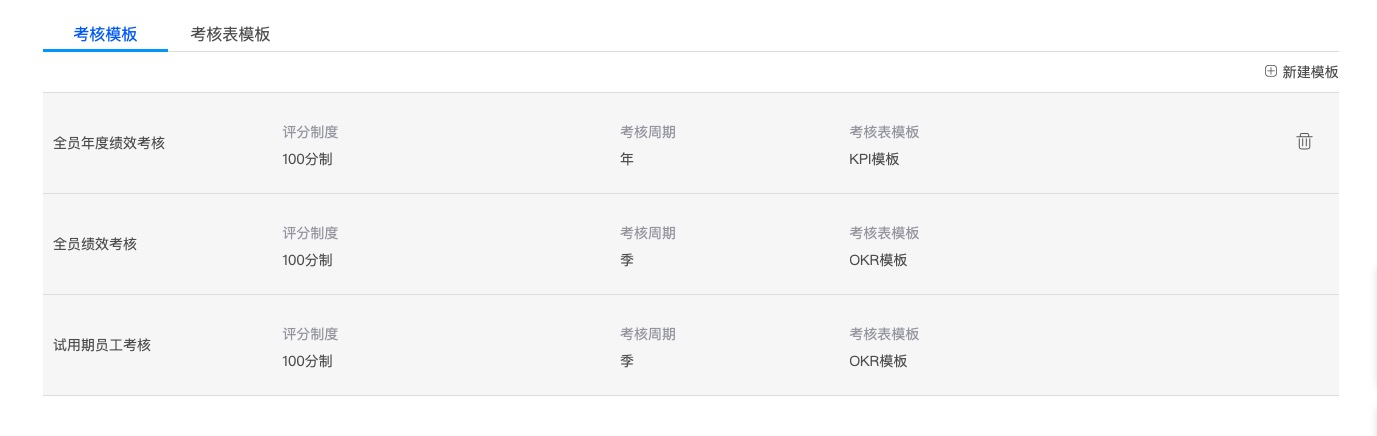The width and height of the screenshot is (1377, 436).
Task: Click the 考核表模板 label in 试用期员工考核 row
Action: point(884,334)
